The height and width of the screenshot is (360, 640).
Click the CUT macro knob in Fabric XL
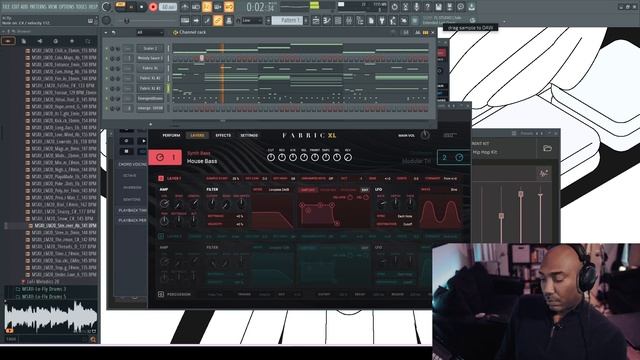point(271,157)
